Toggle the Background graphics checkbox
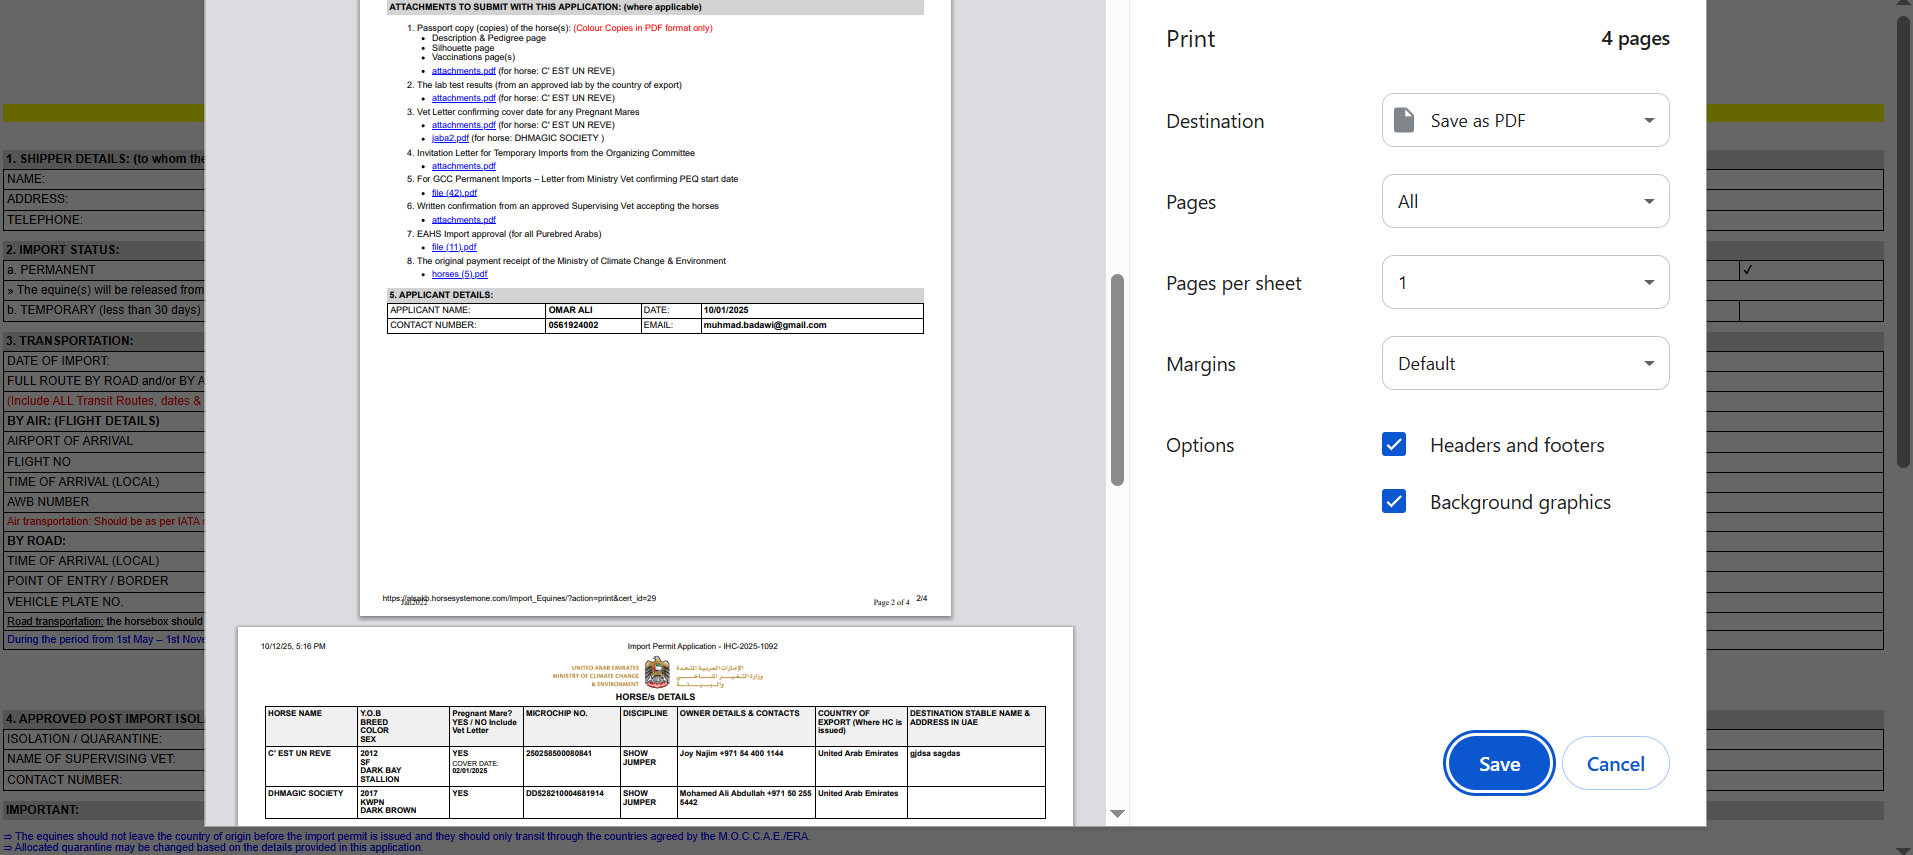Screen dimensions: 1913x855 (x=1394, y=501)
